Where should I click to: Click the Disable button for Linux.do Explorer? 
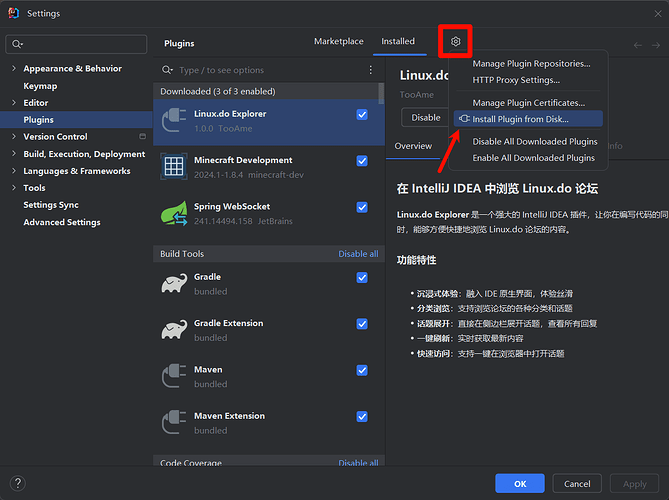[x=425, y=117]
